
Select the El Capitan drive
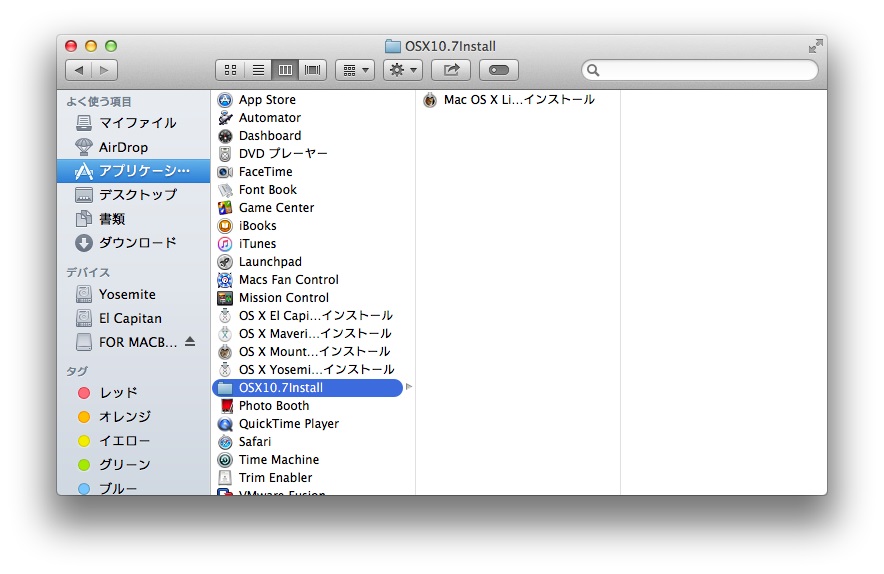coord(134,319)
